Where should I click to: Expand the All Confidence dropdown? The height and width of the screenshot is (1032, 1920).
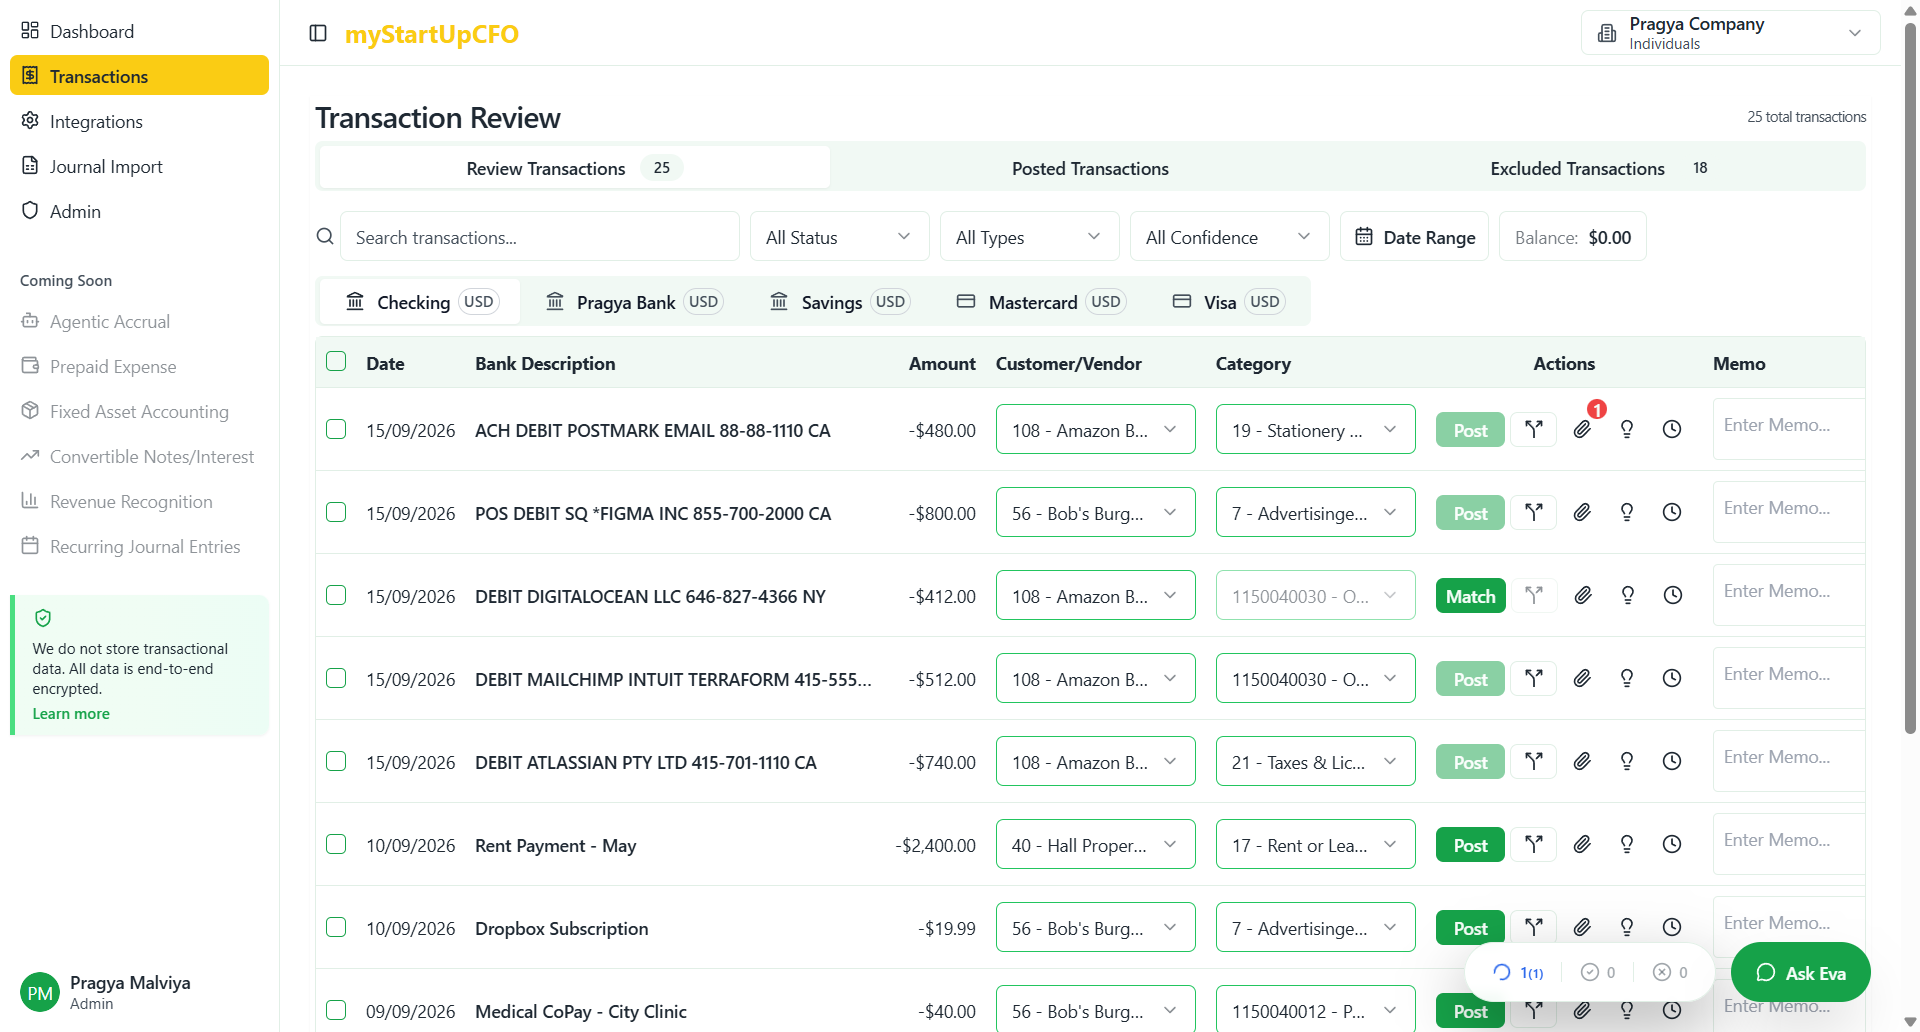coord(1228,237)
